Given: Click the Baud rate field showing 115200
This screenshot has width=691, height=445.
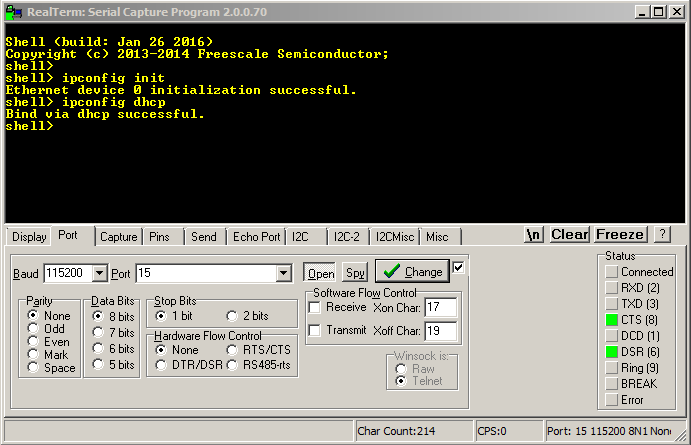Looking at the screenshot, I should click(68, 273).
